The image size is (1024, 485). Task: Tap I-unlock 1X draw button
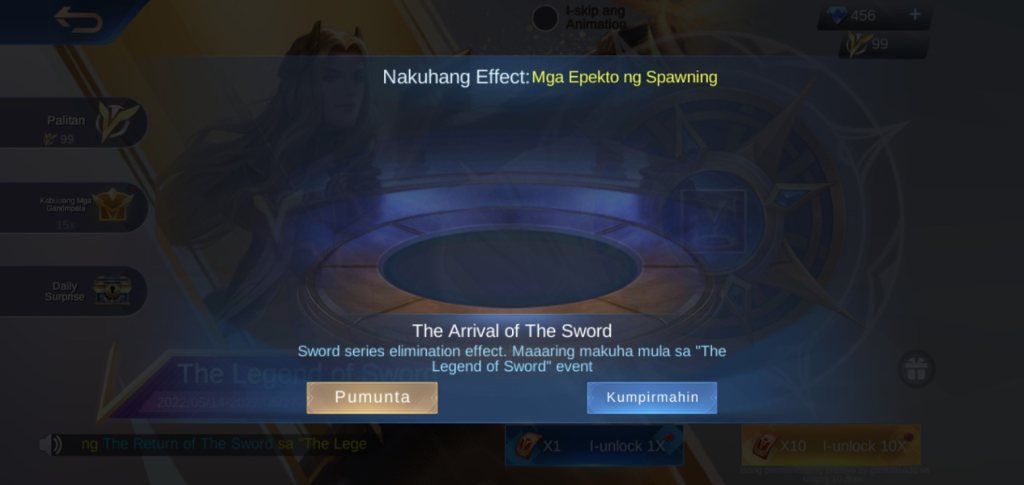pyautogui.click(x=594, y=446)
